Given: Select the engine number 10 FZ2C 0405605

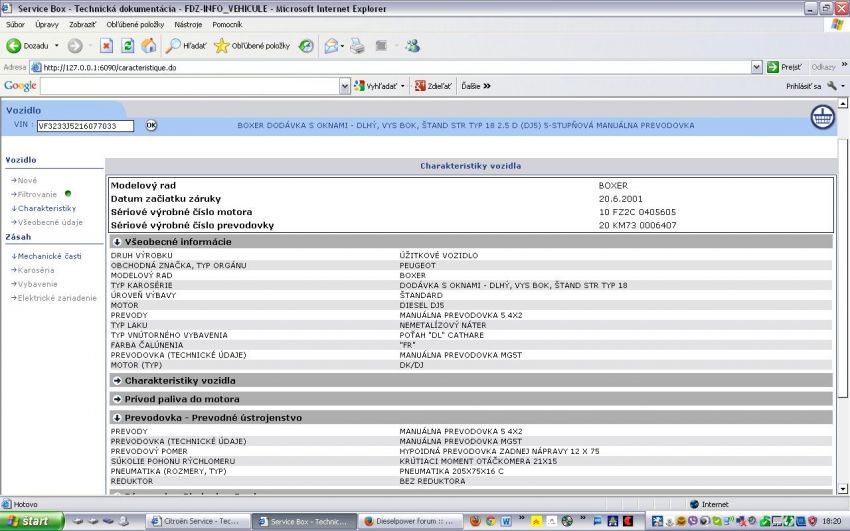Looking at the screenshot, I should 637,212.
